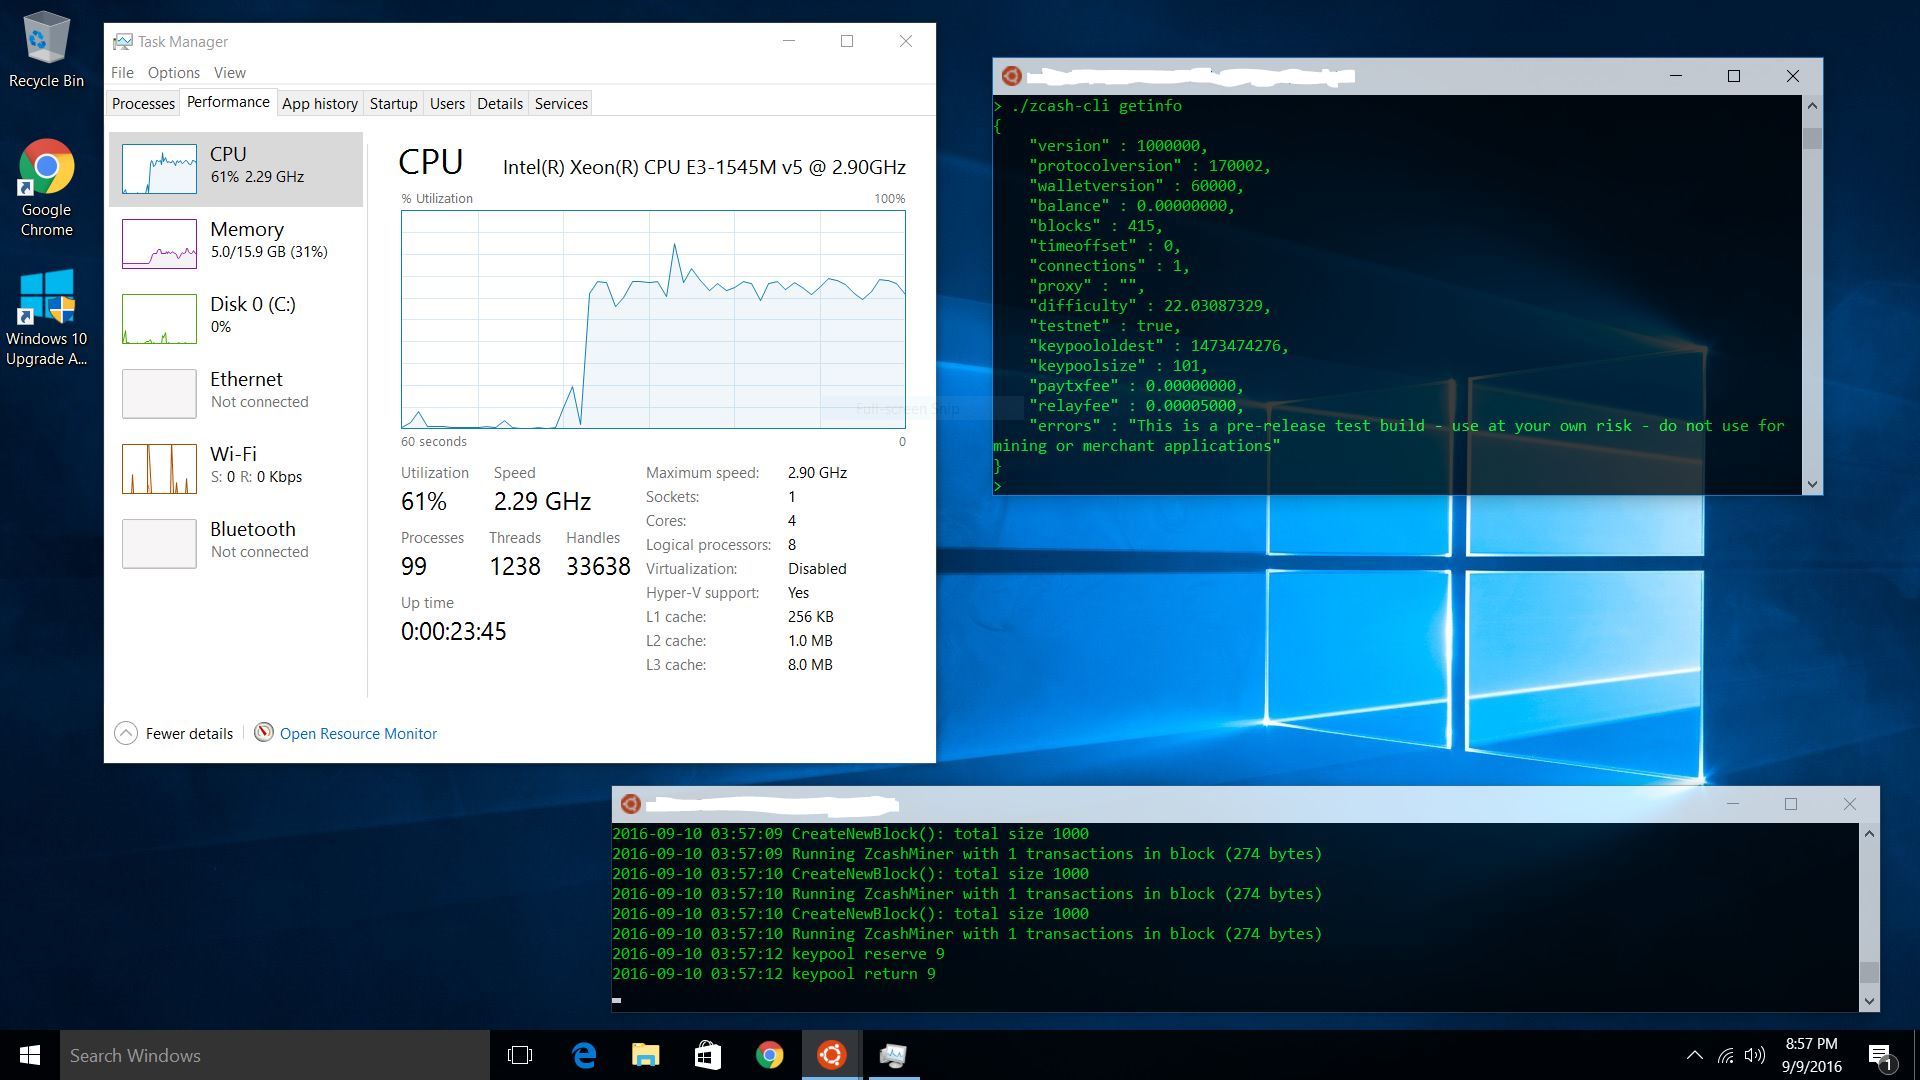Click the Ubuntu icon in zcash-cli window title

(1011, 76)
